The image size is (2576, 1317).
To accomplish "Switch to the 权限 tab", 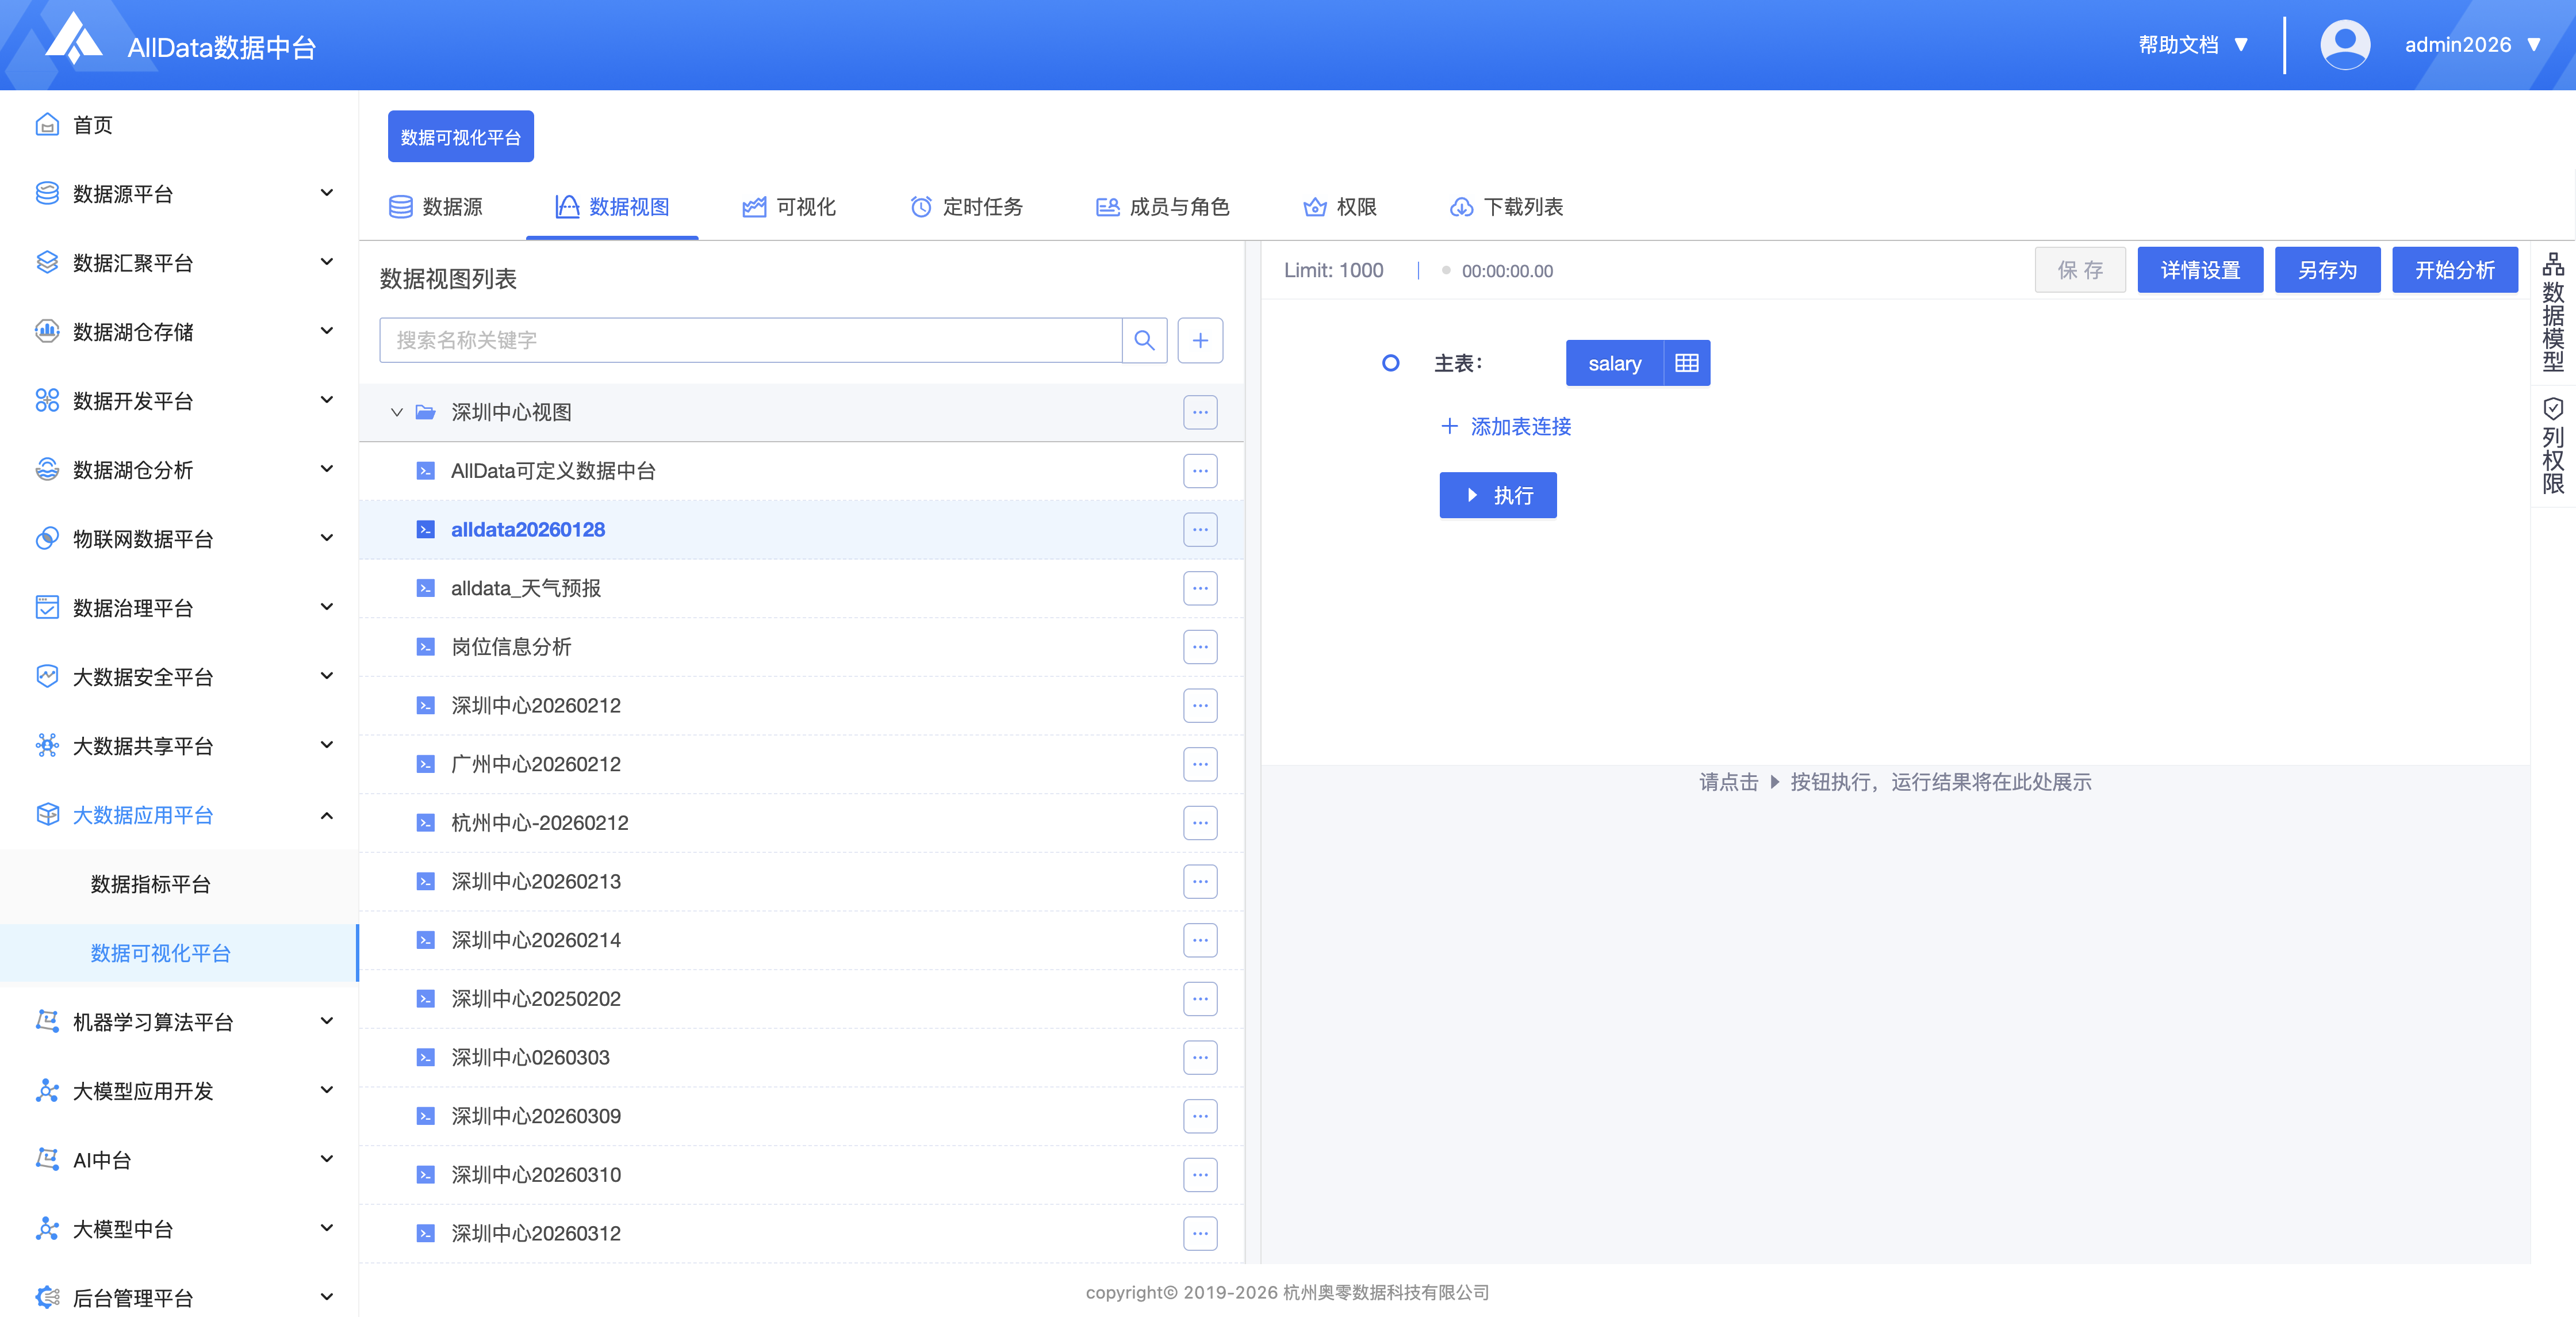I will click(x=1340, y=207).
